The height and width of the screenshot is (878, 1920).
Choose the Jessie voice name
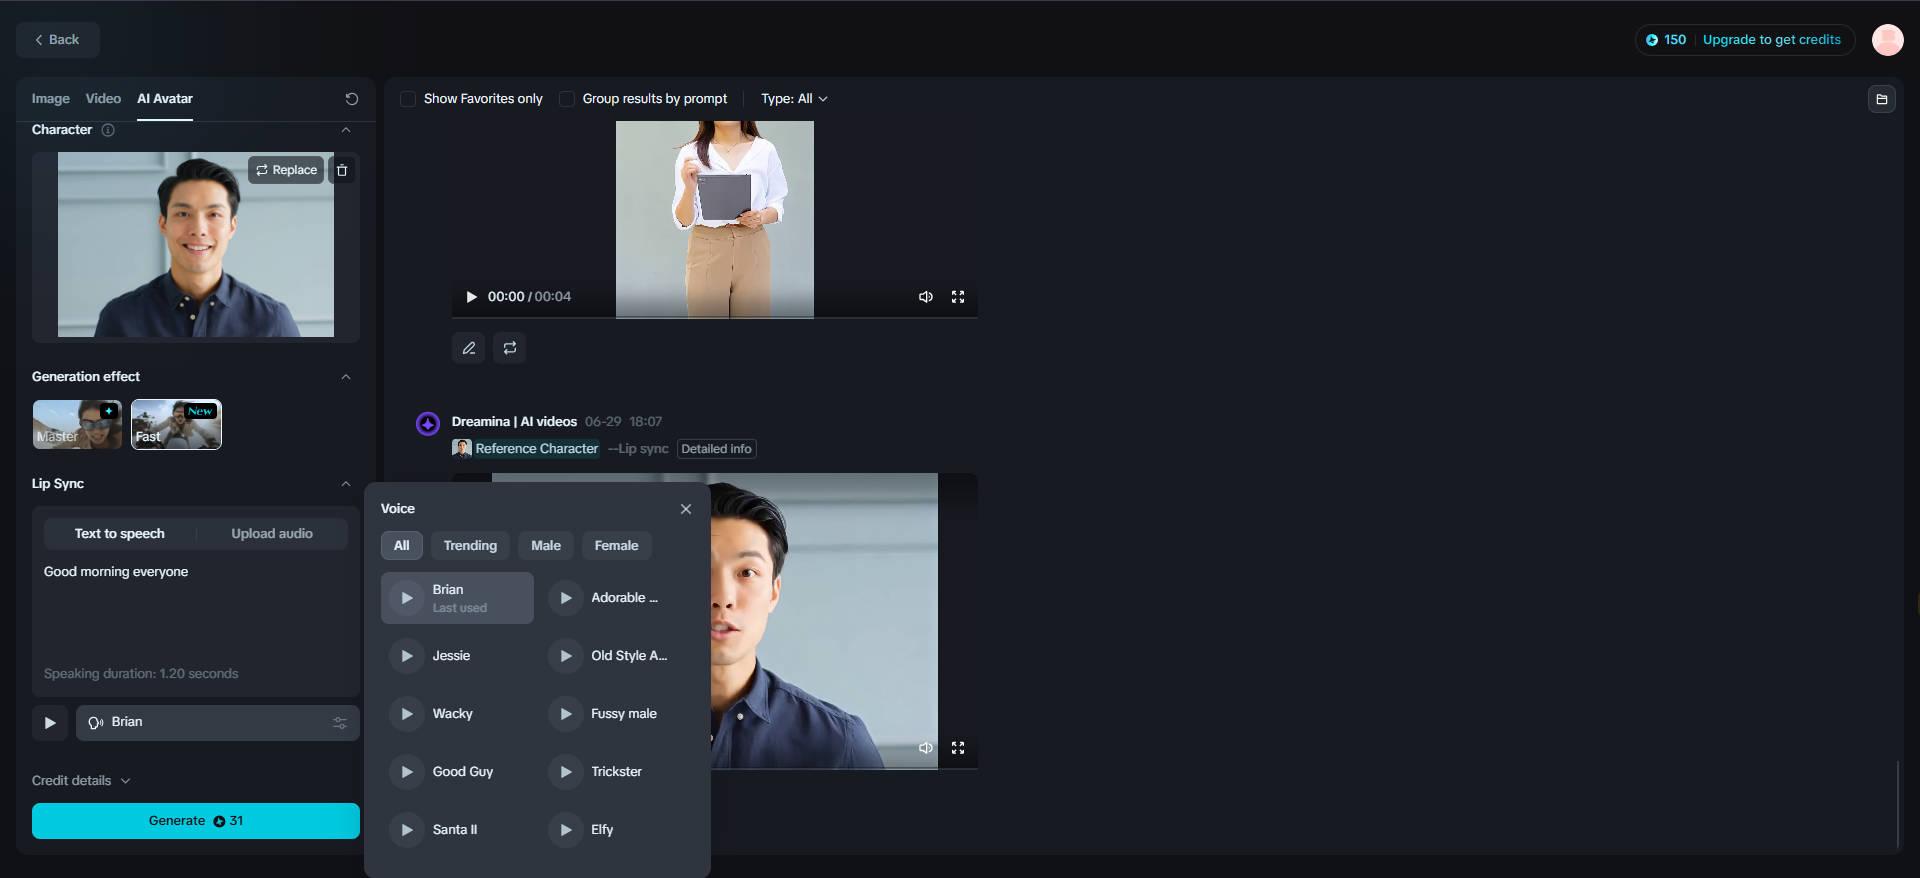tap(451, 656)
